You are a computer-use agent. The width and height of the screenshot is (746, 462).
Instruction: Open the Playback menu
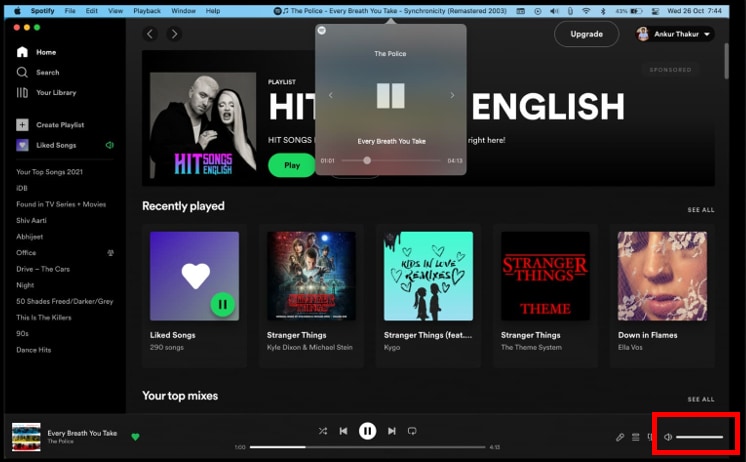coord(147,10)
